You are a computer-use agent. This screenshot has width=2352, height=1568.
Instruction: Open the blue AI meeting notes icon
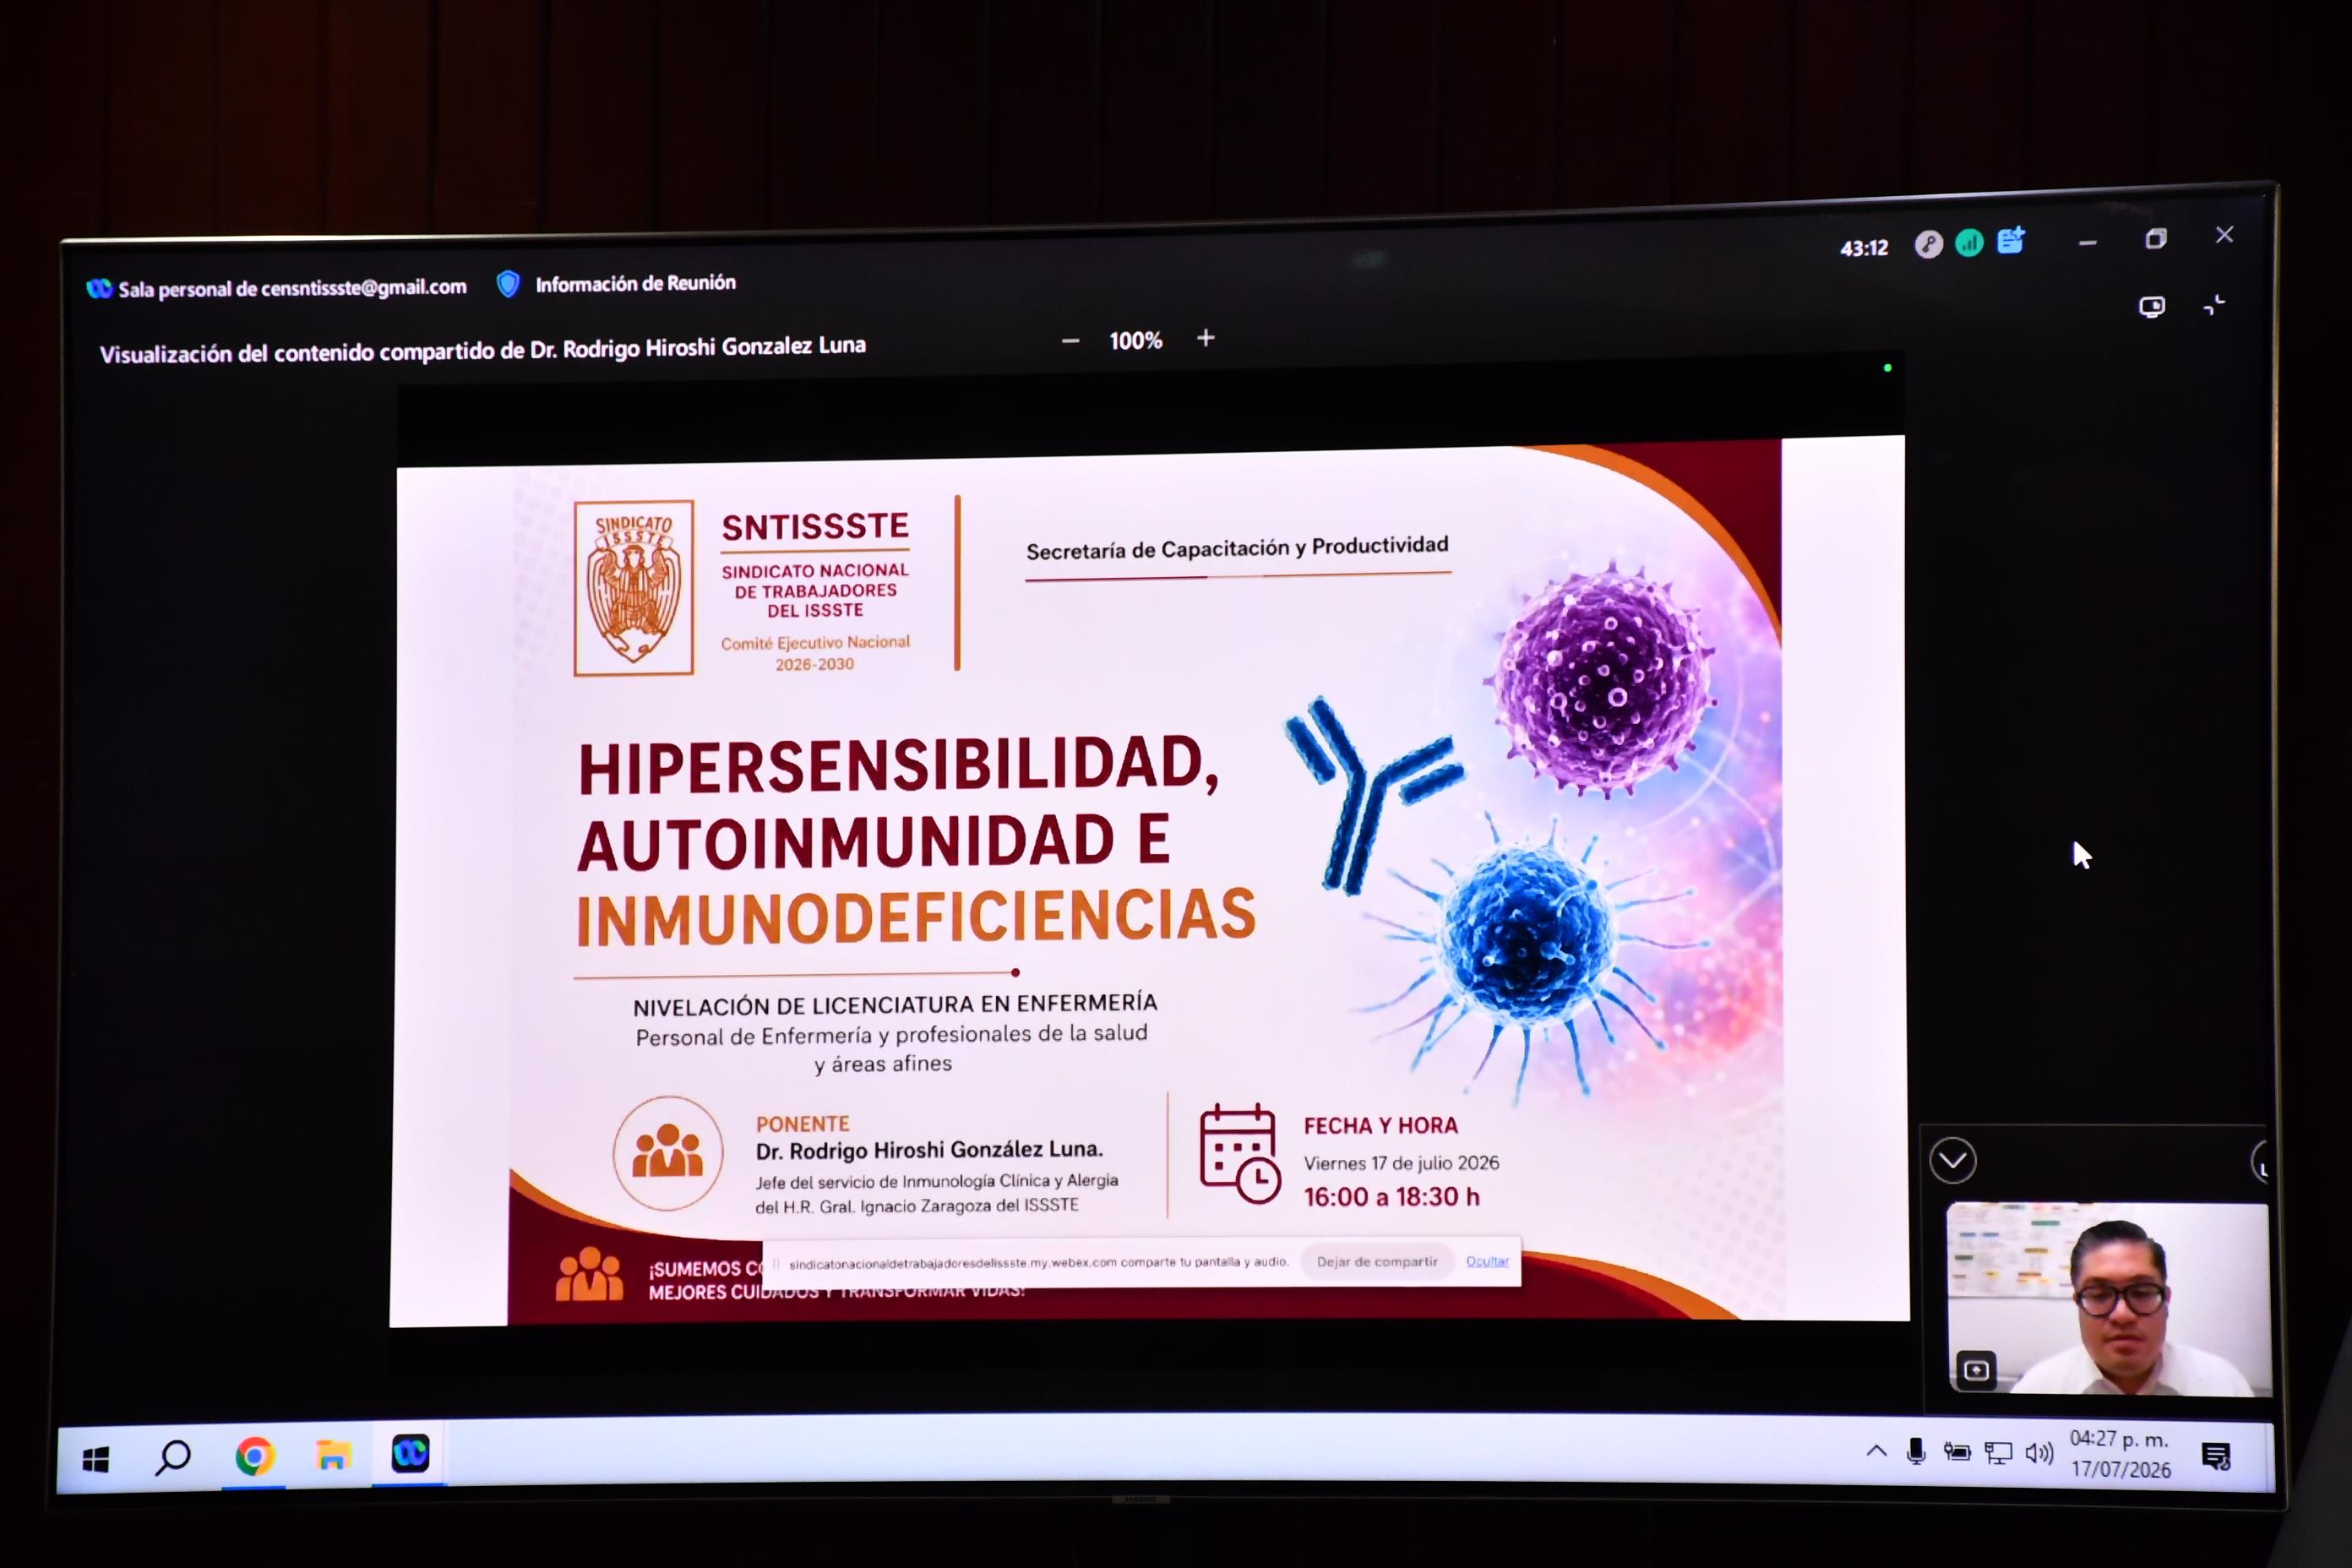pos(2011,241)
